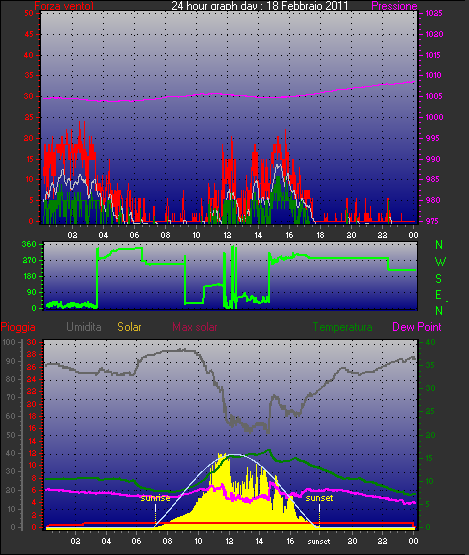Click the 360 degree direction scale value
Viewport: 469px width, 555px height.
tap(29, 244)
